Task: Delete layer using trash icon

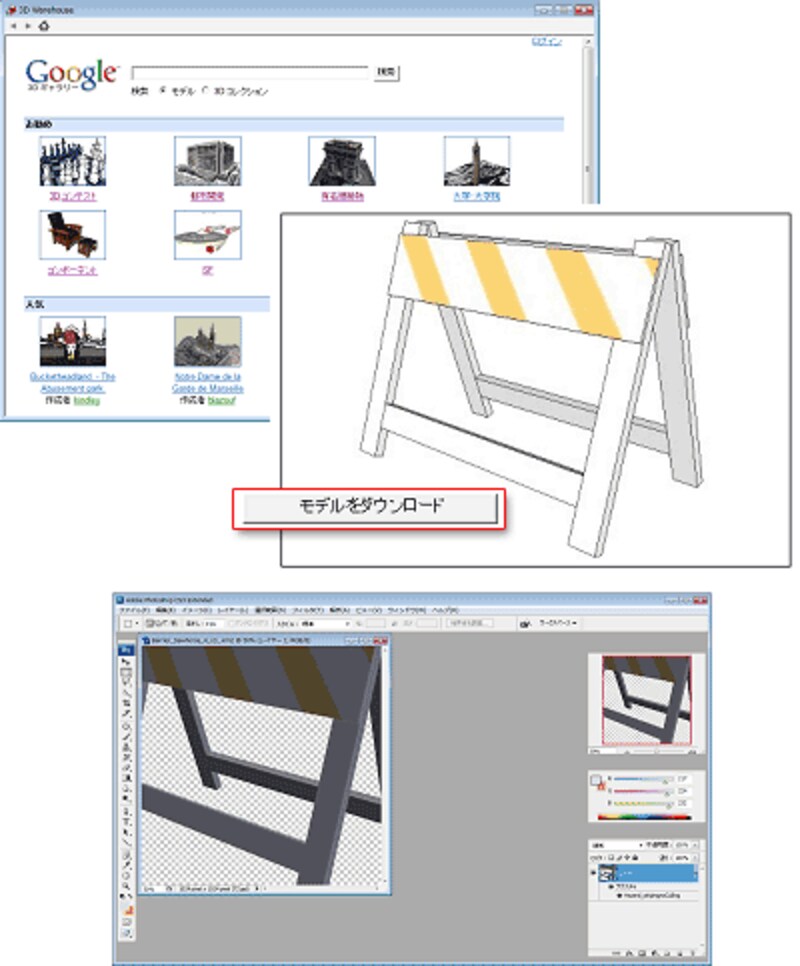Action: click(692, 953)
